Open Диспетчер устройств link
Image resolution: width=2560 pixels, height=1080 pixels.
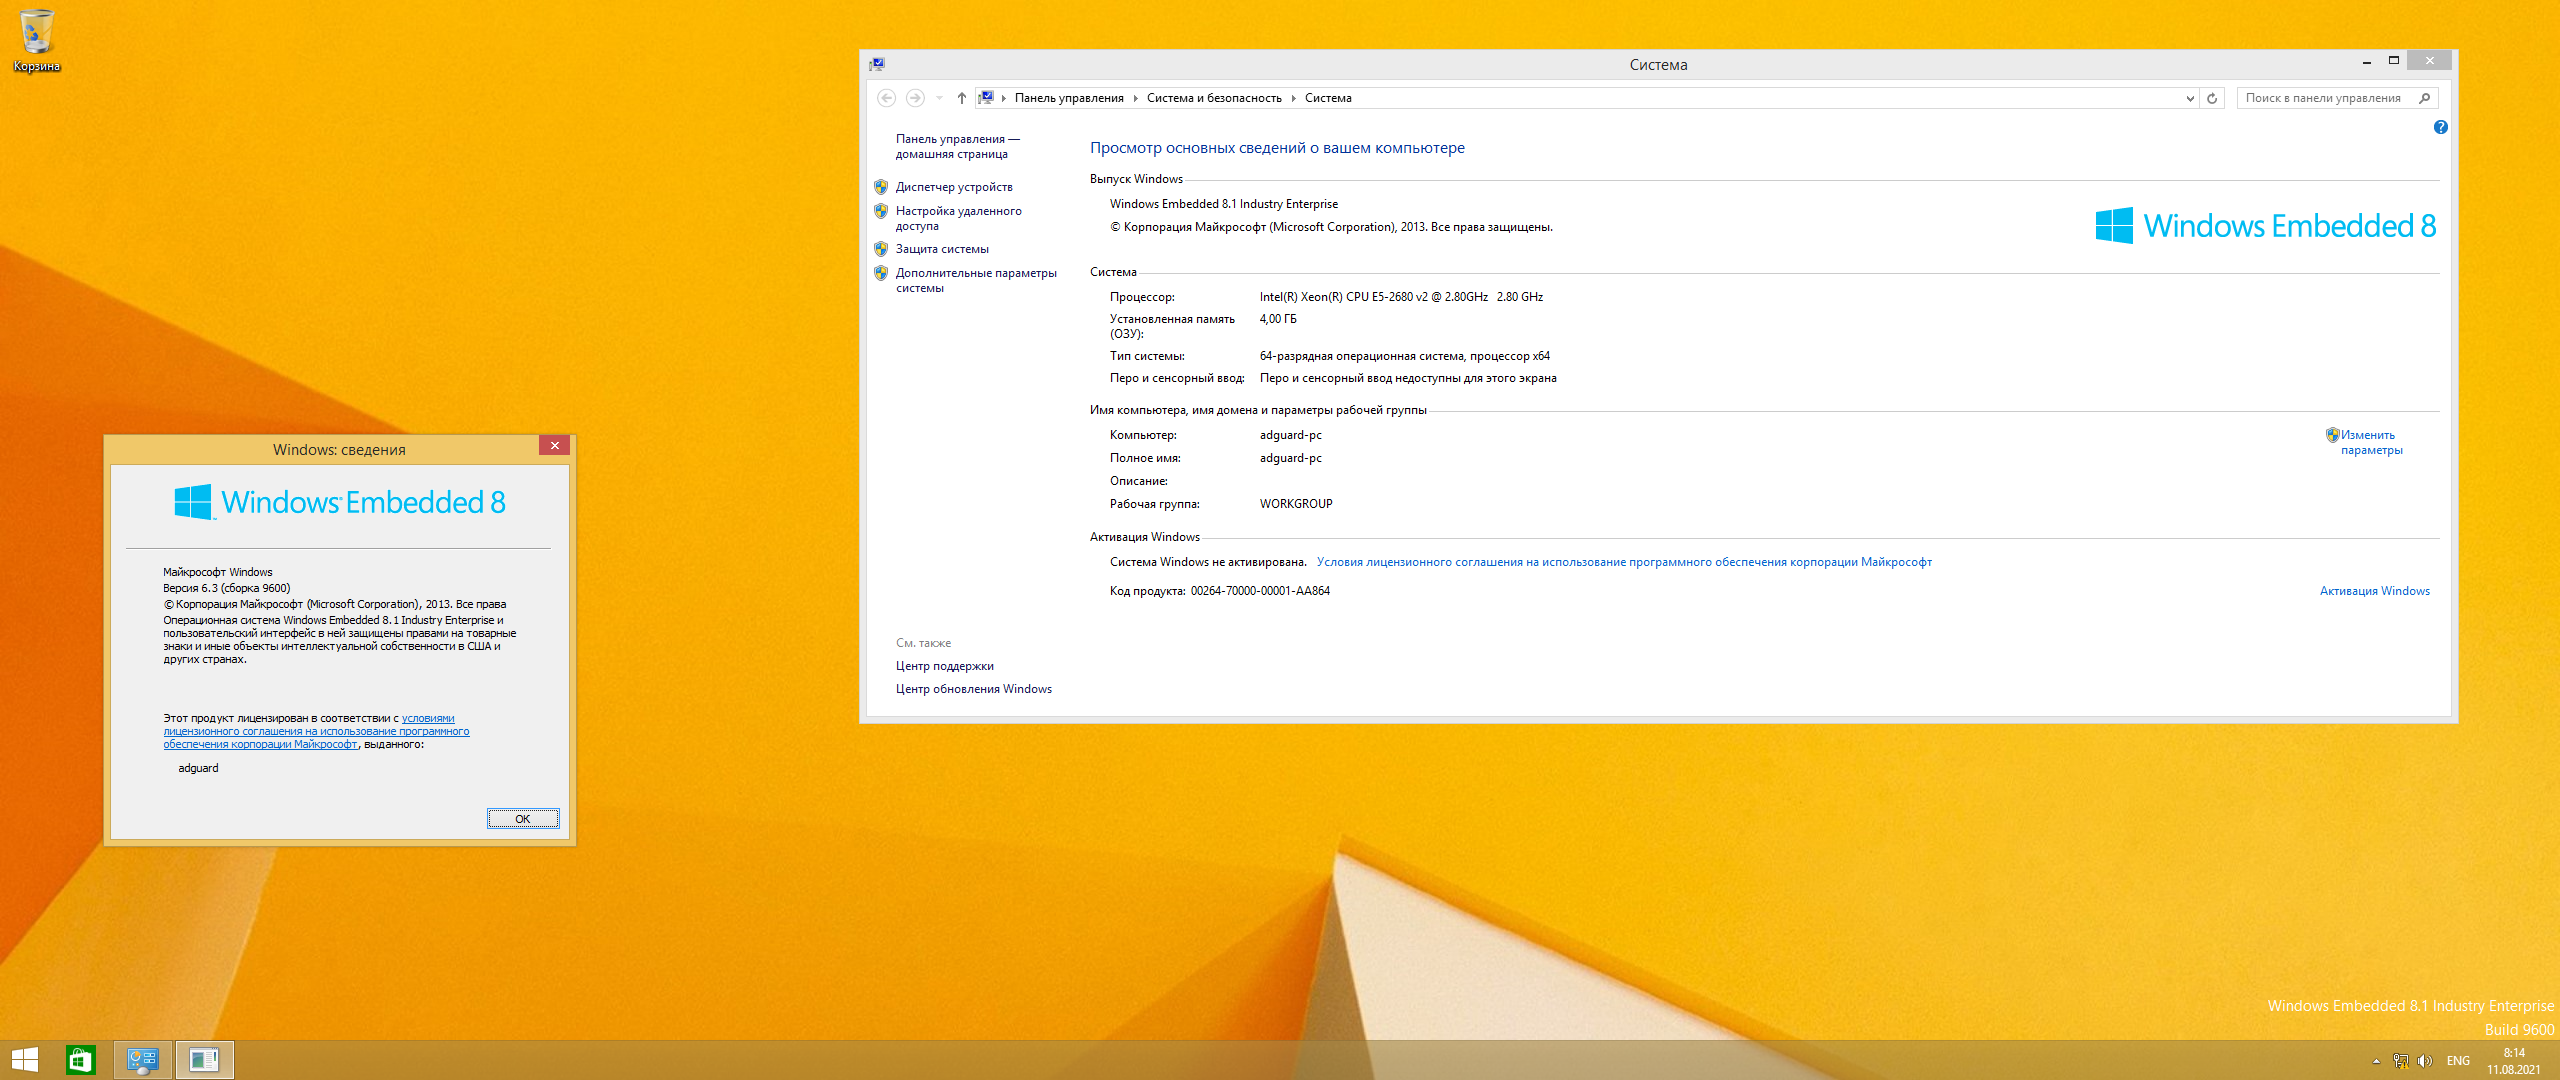coord(954,187)
